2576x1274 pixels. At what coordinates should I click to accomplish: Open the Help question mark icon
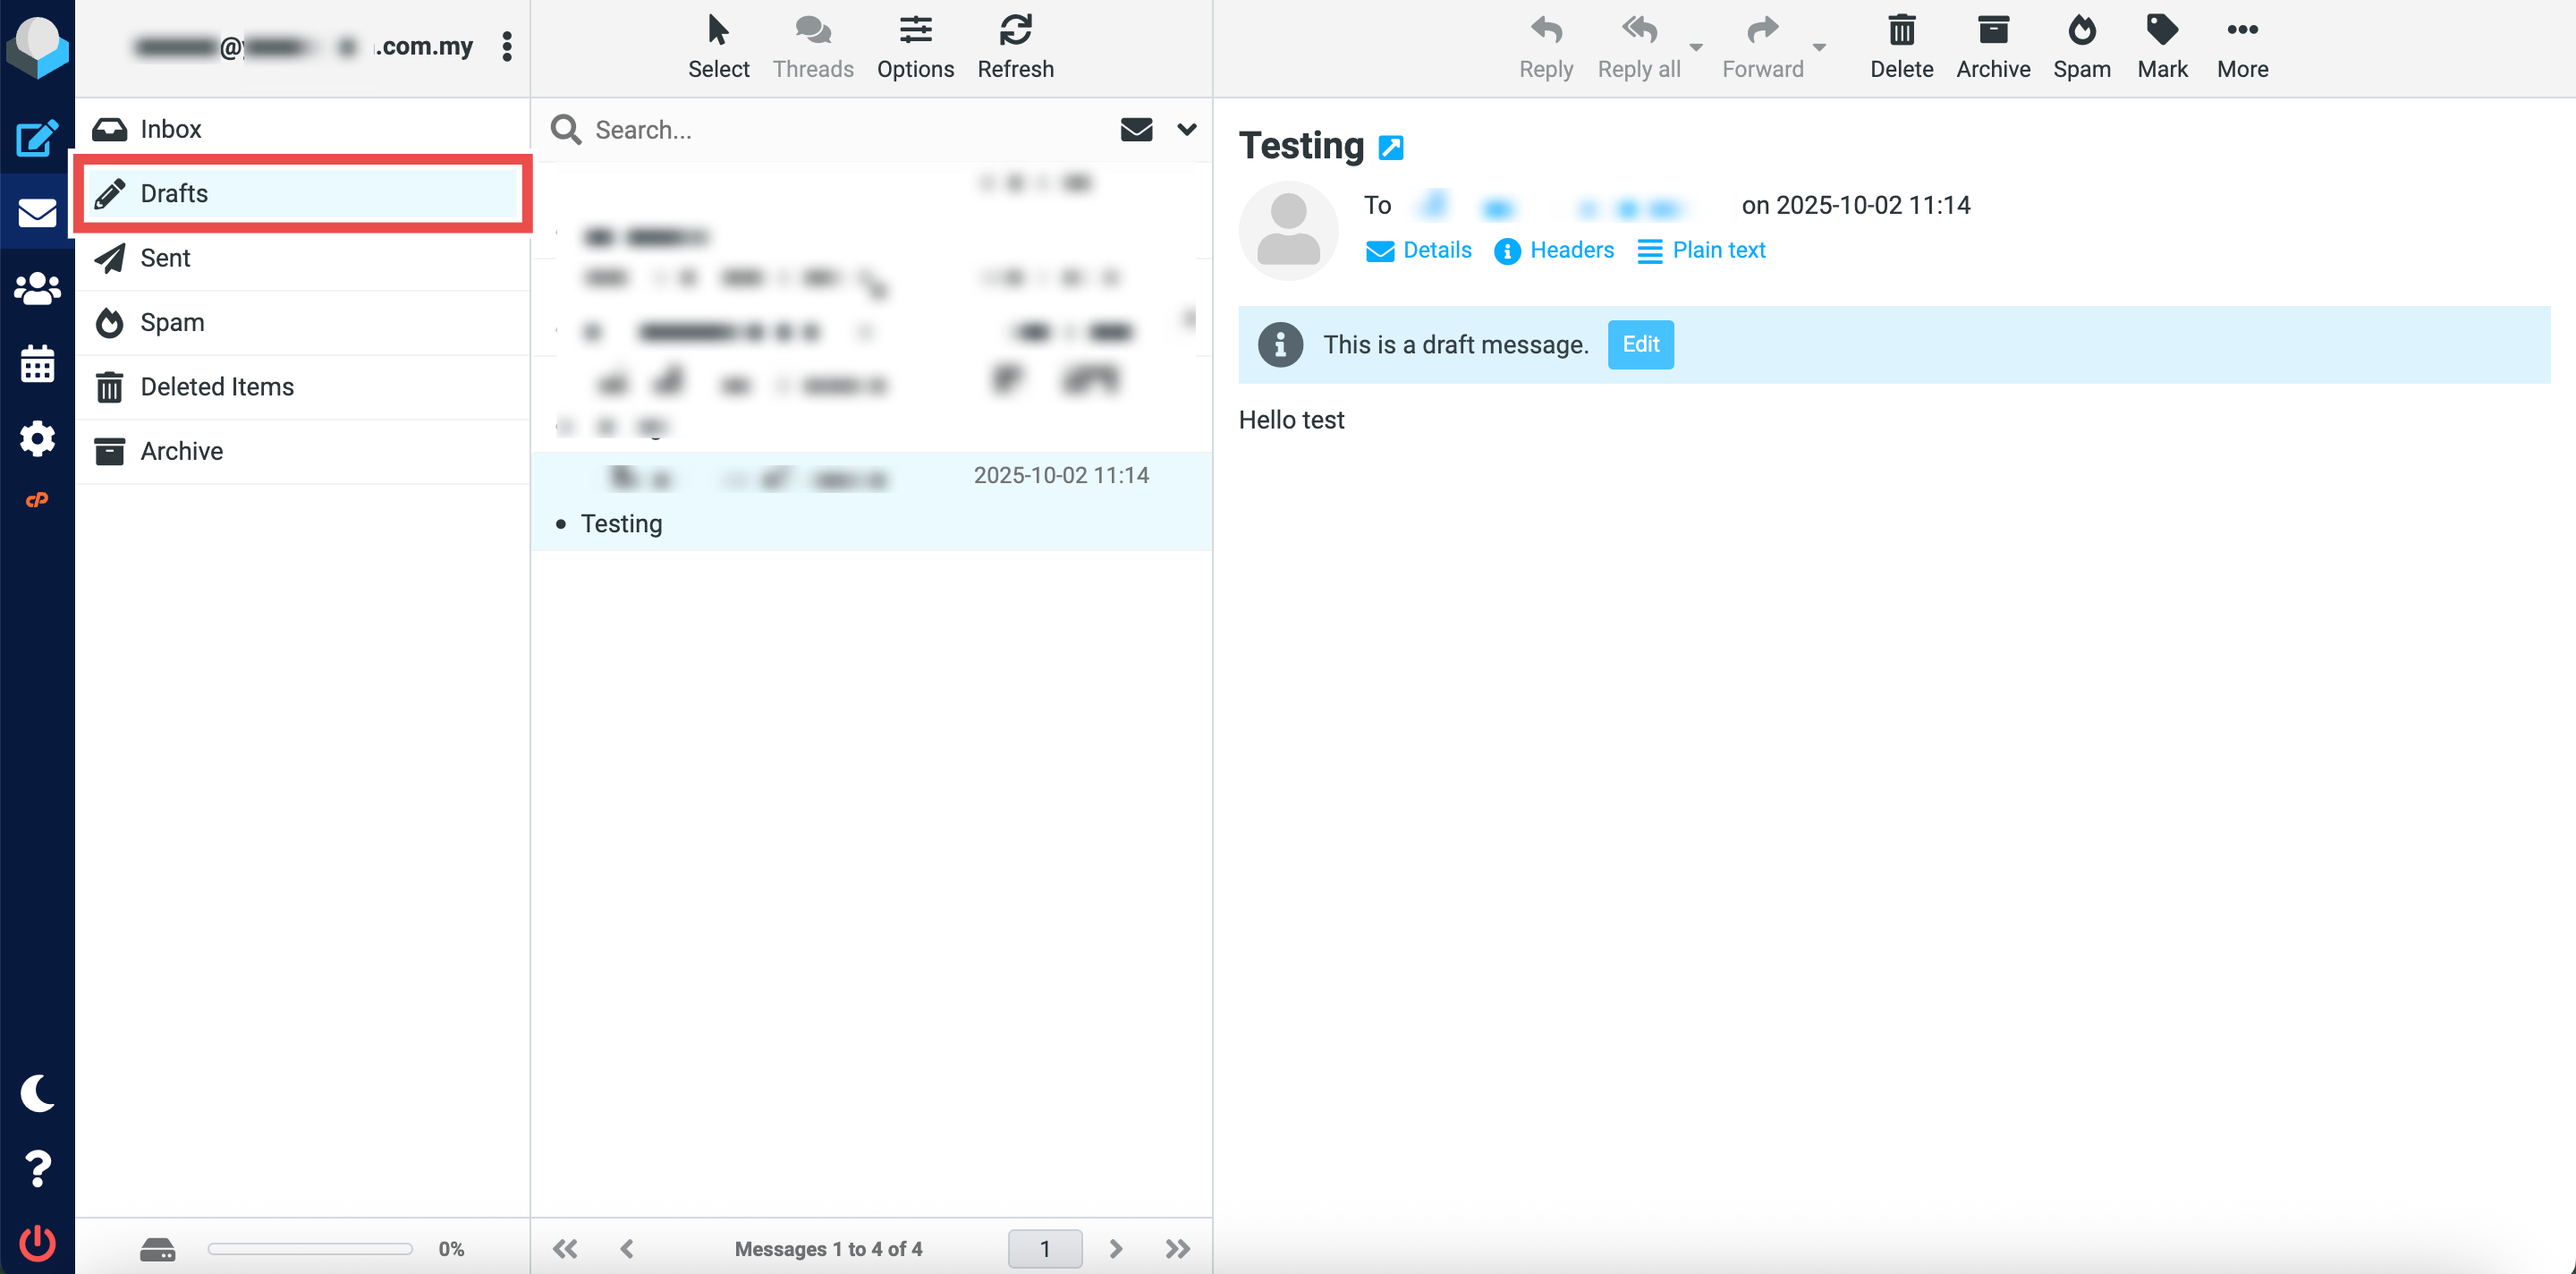(37, 1168)
